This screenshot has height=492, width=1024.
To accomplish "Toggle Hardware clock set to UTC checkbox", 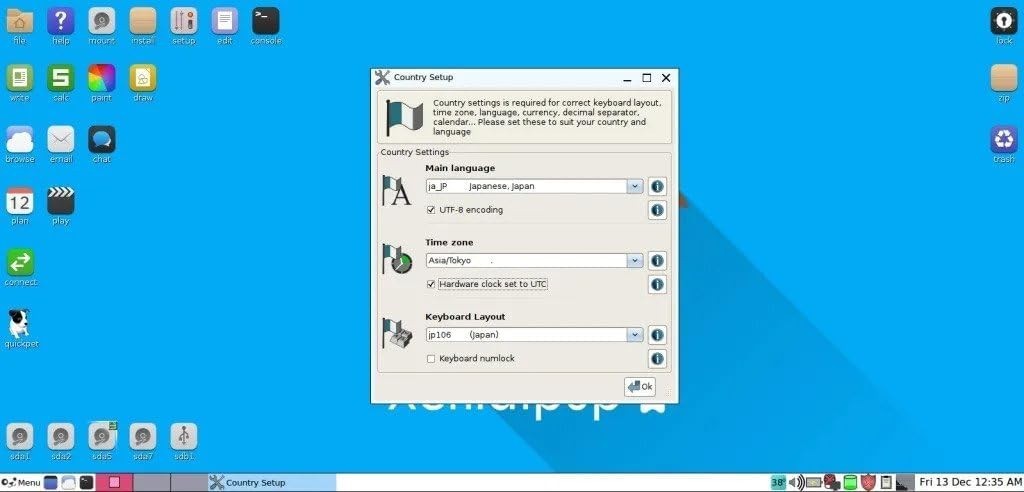I will tap(430, 284).
